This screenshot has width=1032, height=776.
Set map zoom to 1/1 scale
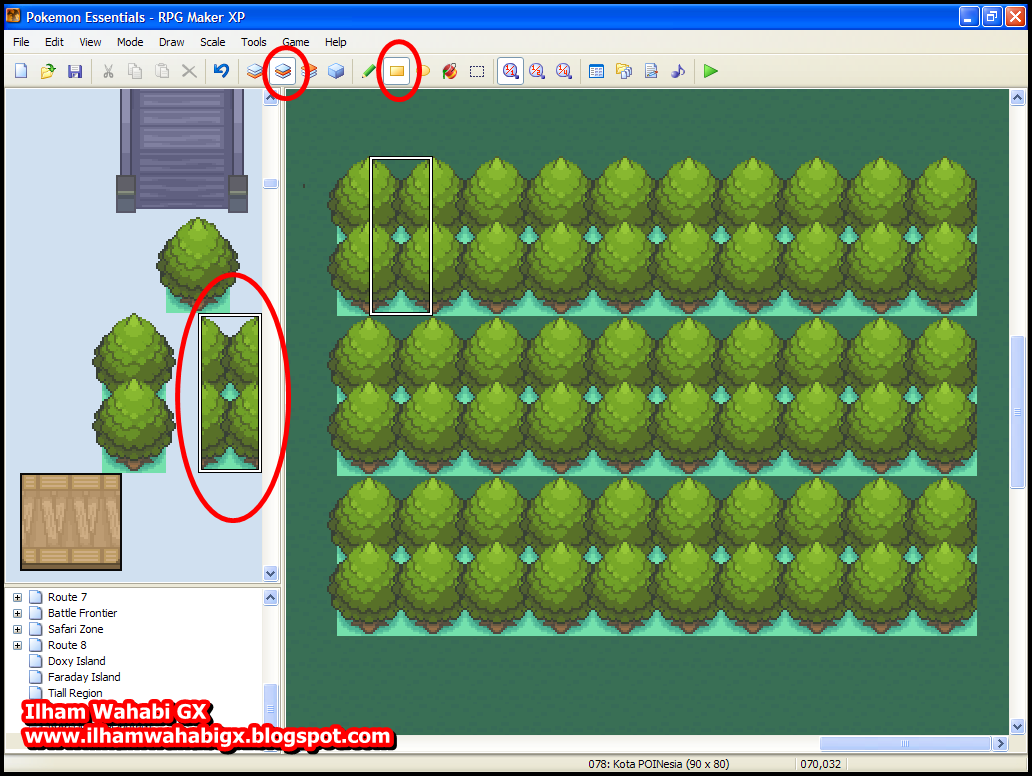510,70
